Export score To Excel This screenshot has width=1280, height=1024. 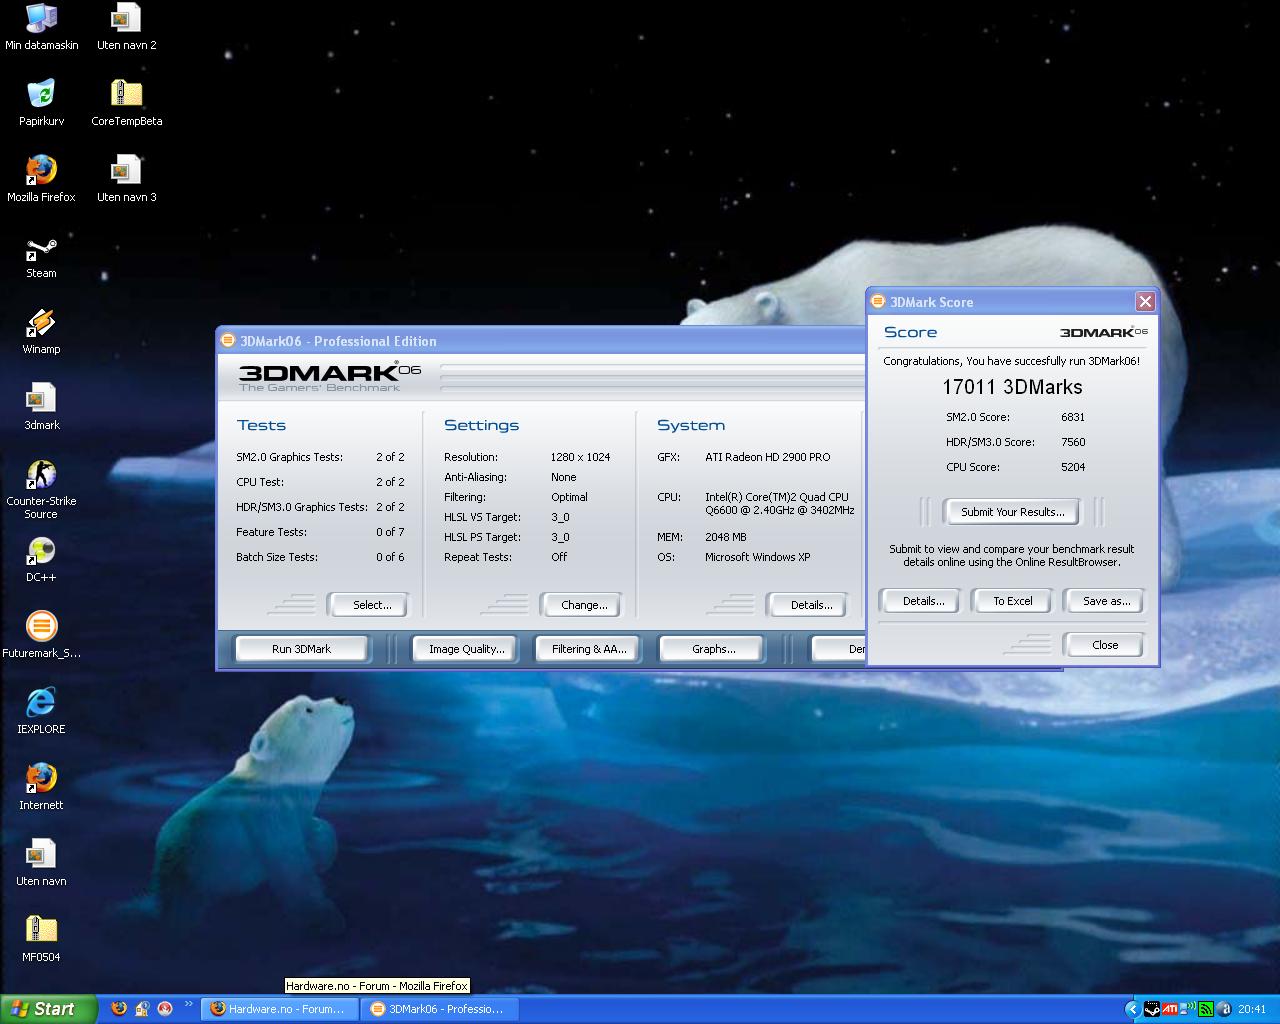(x=1012, y=601)
